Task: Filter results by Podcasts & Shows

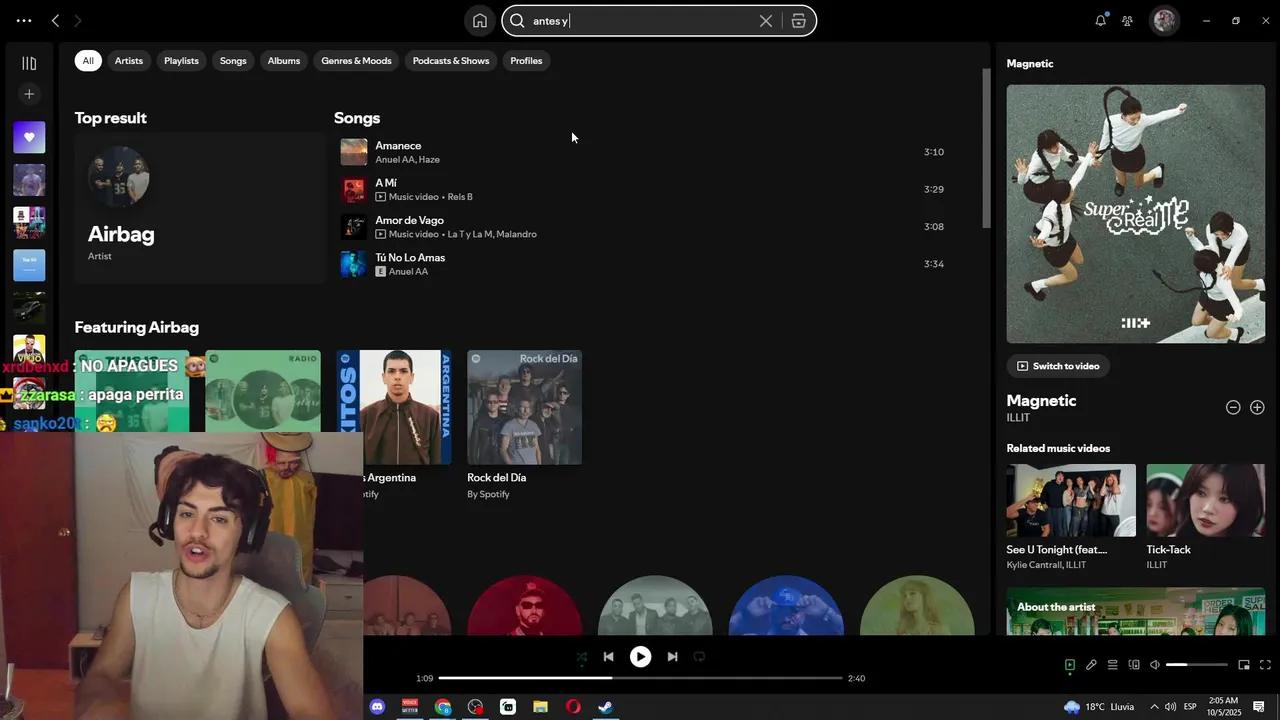Action: click(x=450, y=61)
